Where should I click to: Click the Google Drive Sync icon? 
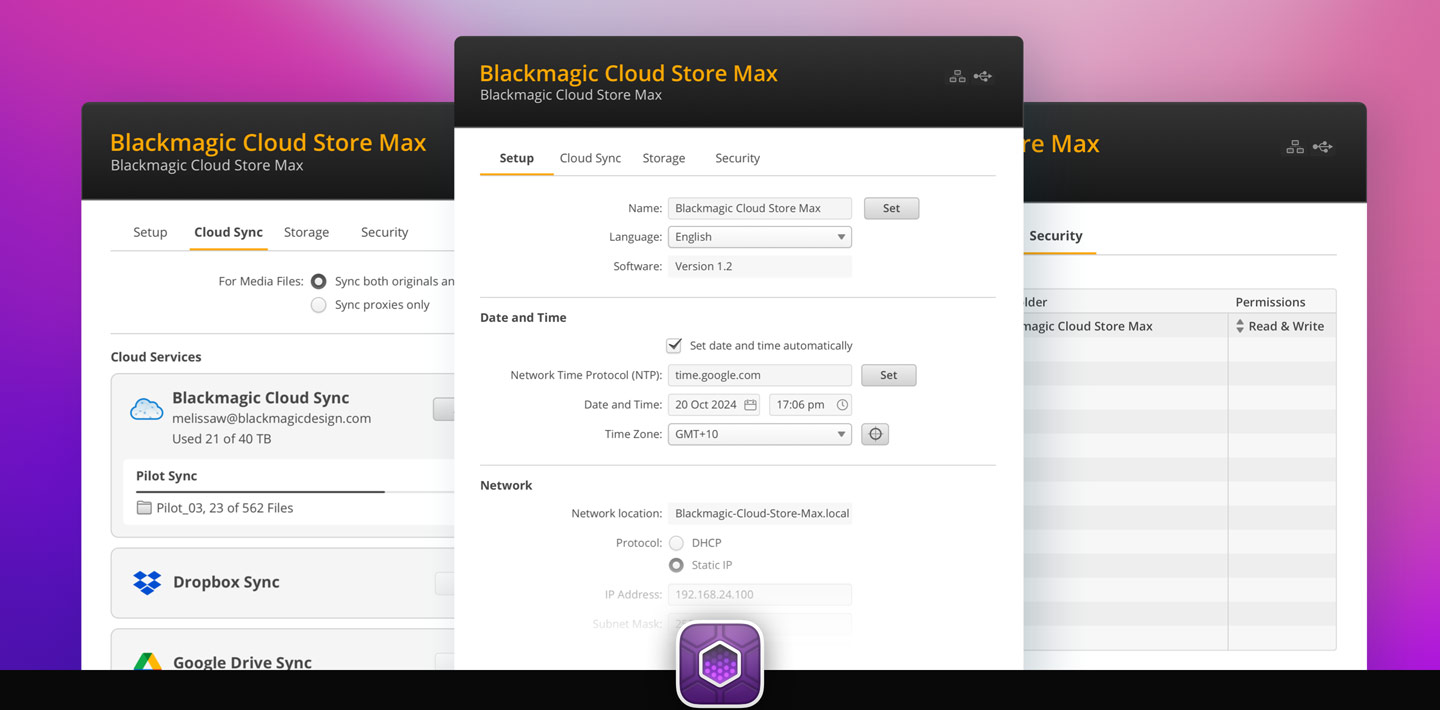146,661
